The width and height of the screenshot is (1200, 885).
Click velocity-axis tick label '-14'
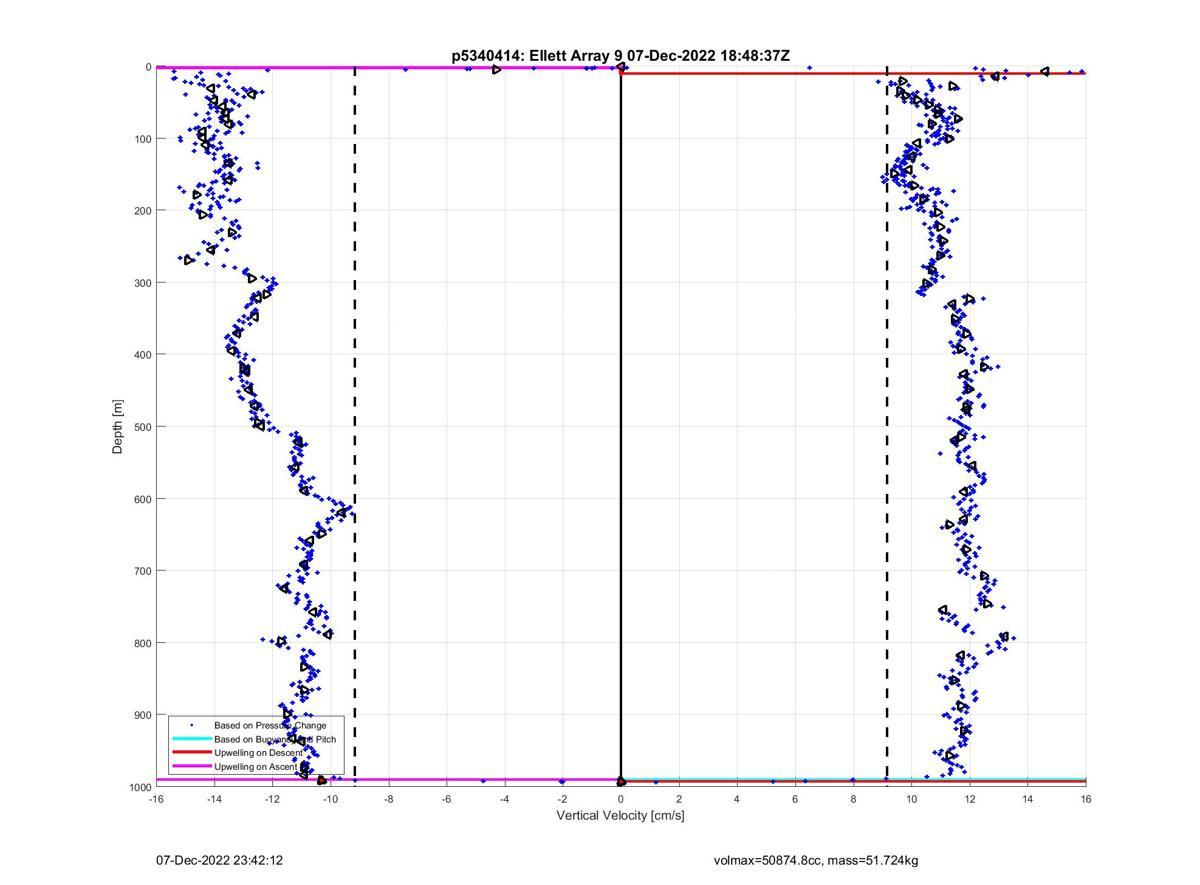tap(214, 799)
